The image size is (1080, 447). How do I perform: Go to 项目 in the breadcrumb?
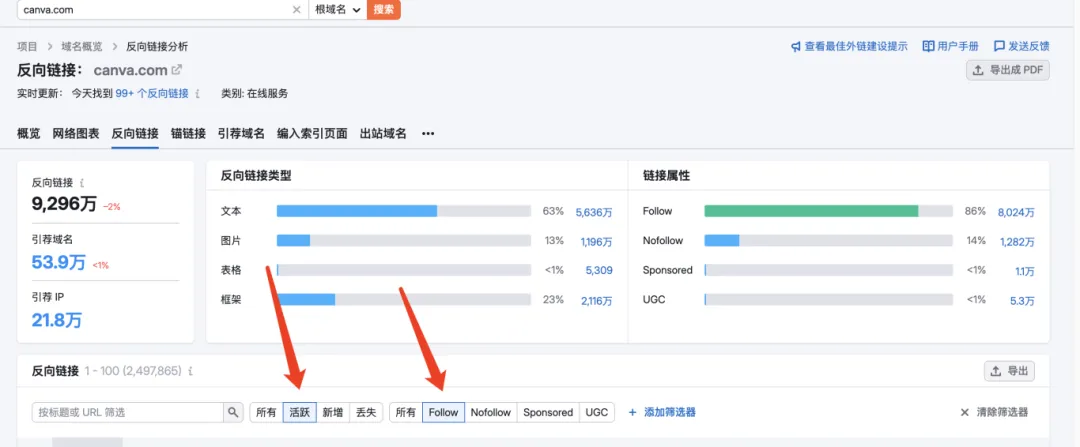tap(28, 46)
